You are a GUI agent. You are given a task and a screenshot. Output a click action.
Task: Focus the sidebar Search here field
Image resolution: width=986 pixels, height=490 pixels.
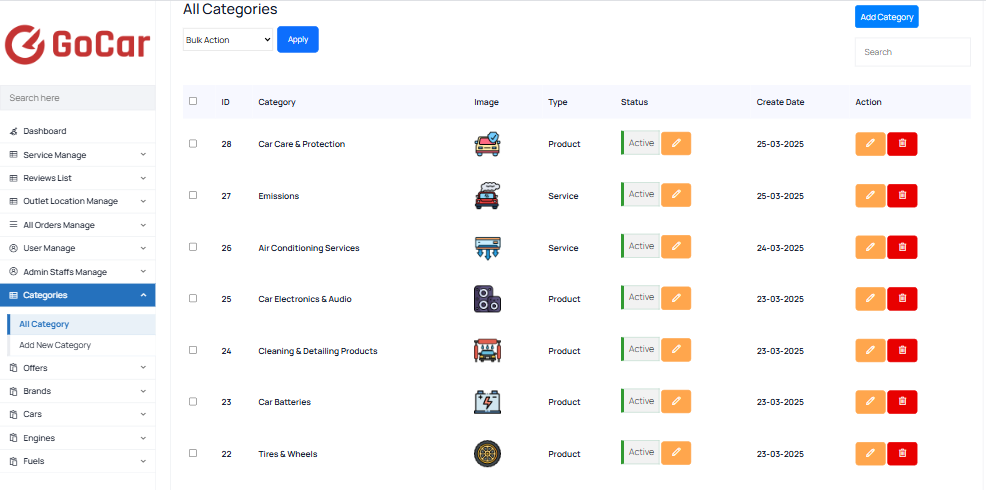77,97
